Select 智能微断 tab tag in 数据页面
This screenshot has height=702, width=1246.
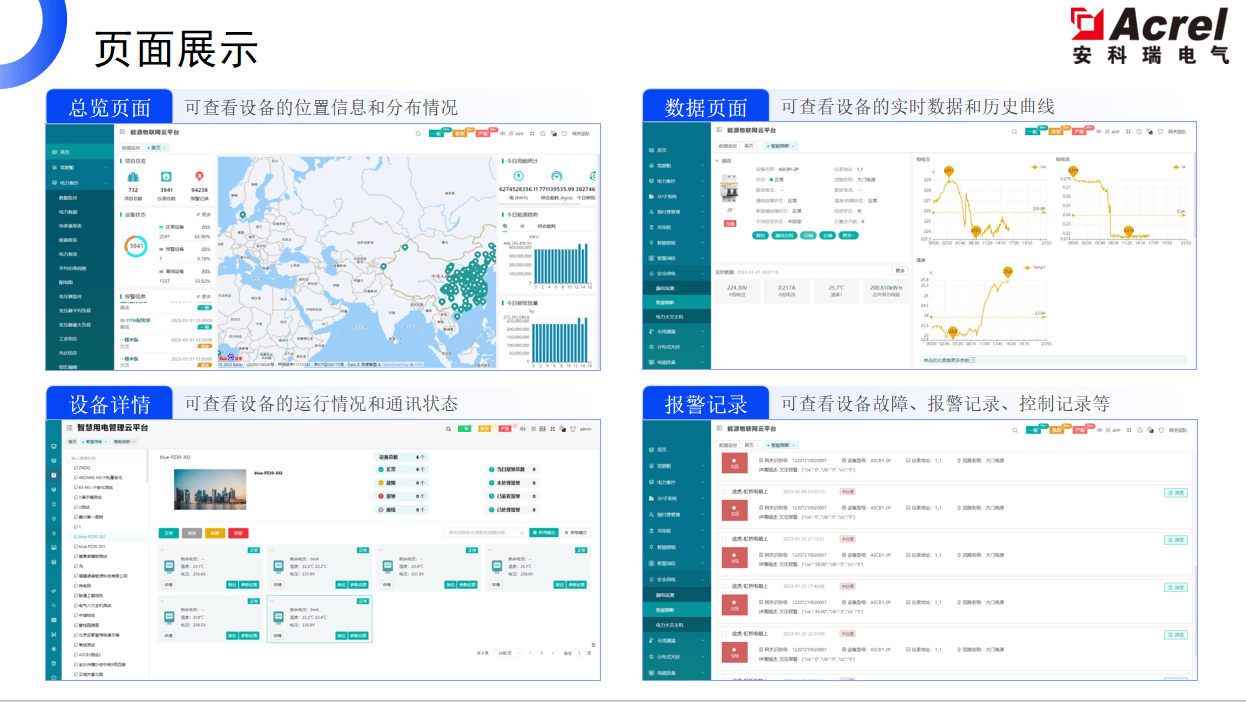[x=782, y=146]
